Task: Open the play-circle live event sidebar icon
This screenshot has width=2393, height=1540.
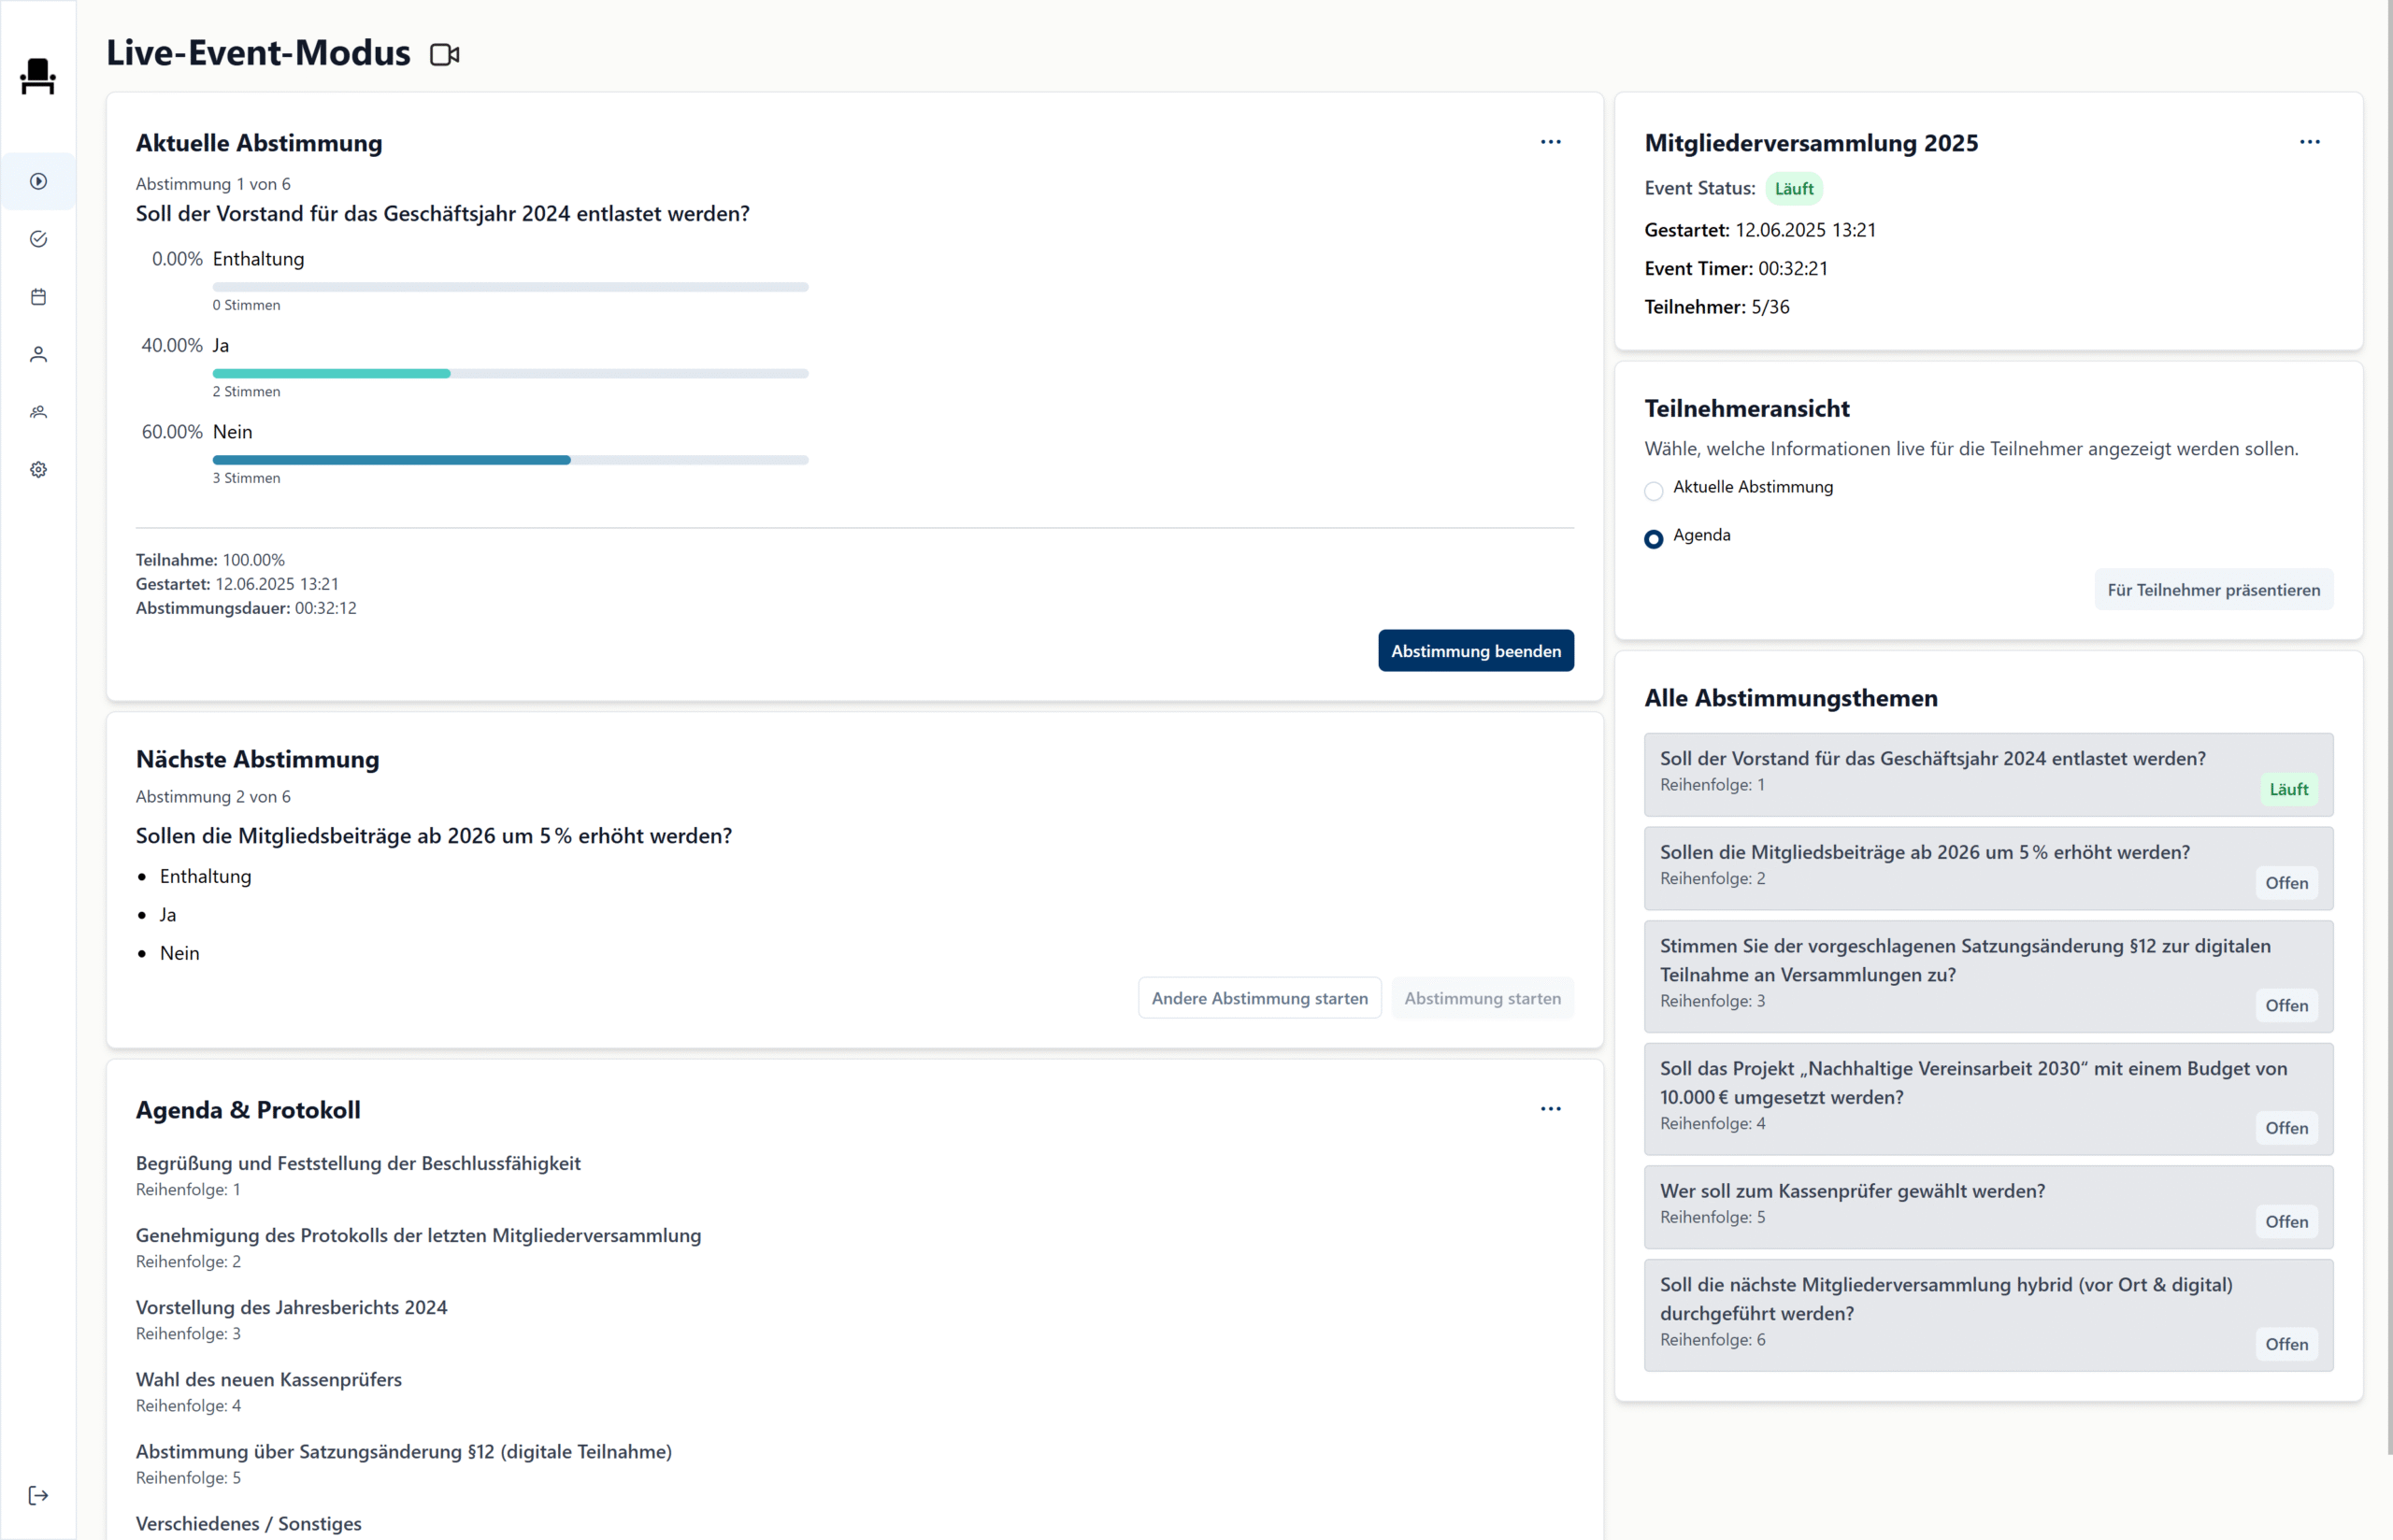Action: click(38, 181)
